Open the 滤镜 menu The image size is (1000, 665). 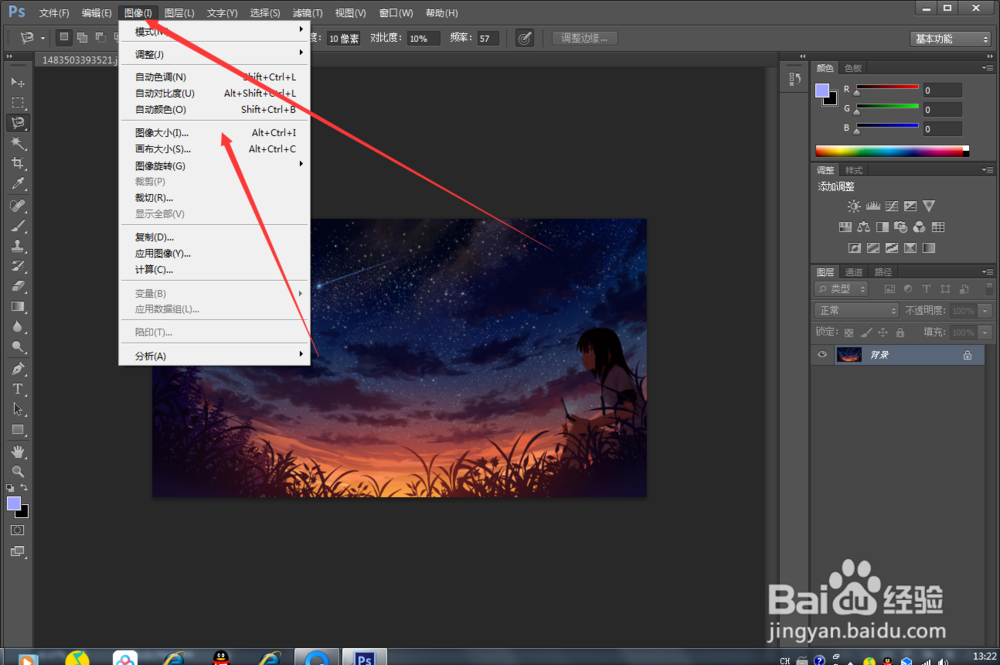(307, 13)
